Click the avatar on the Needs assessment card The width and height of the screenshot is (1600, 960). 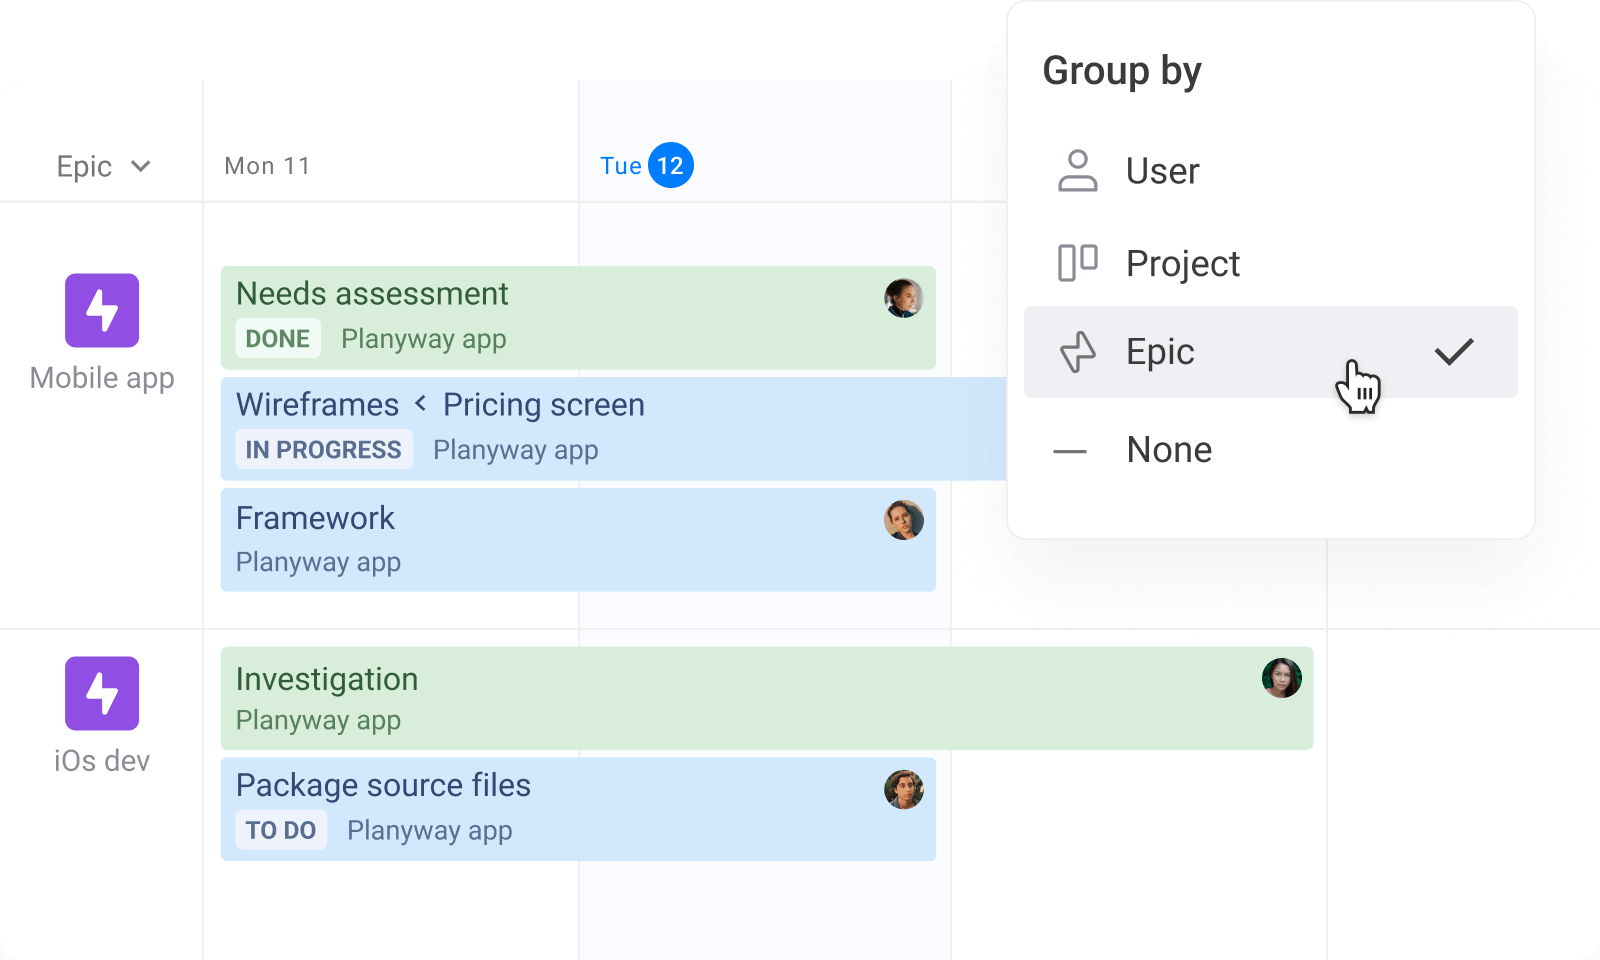pos(903,297)
